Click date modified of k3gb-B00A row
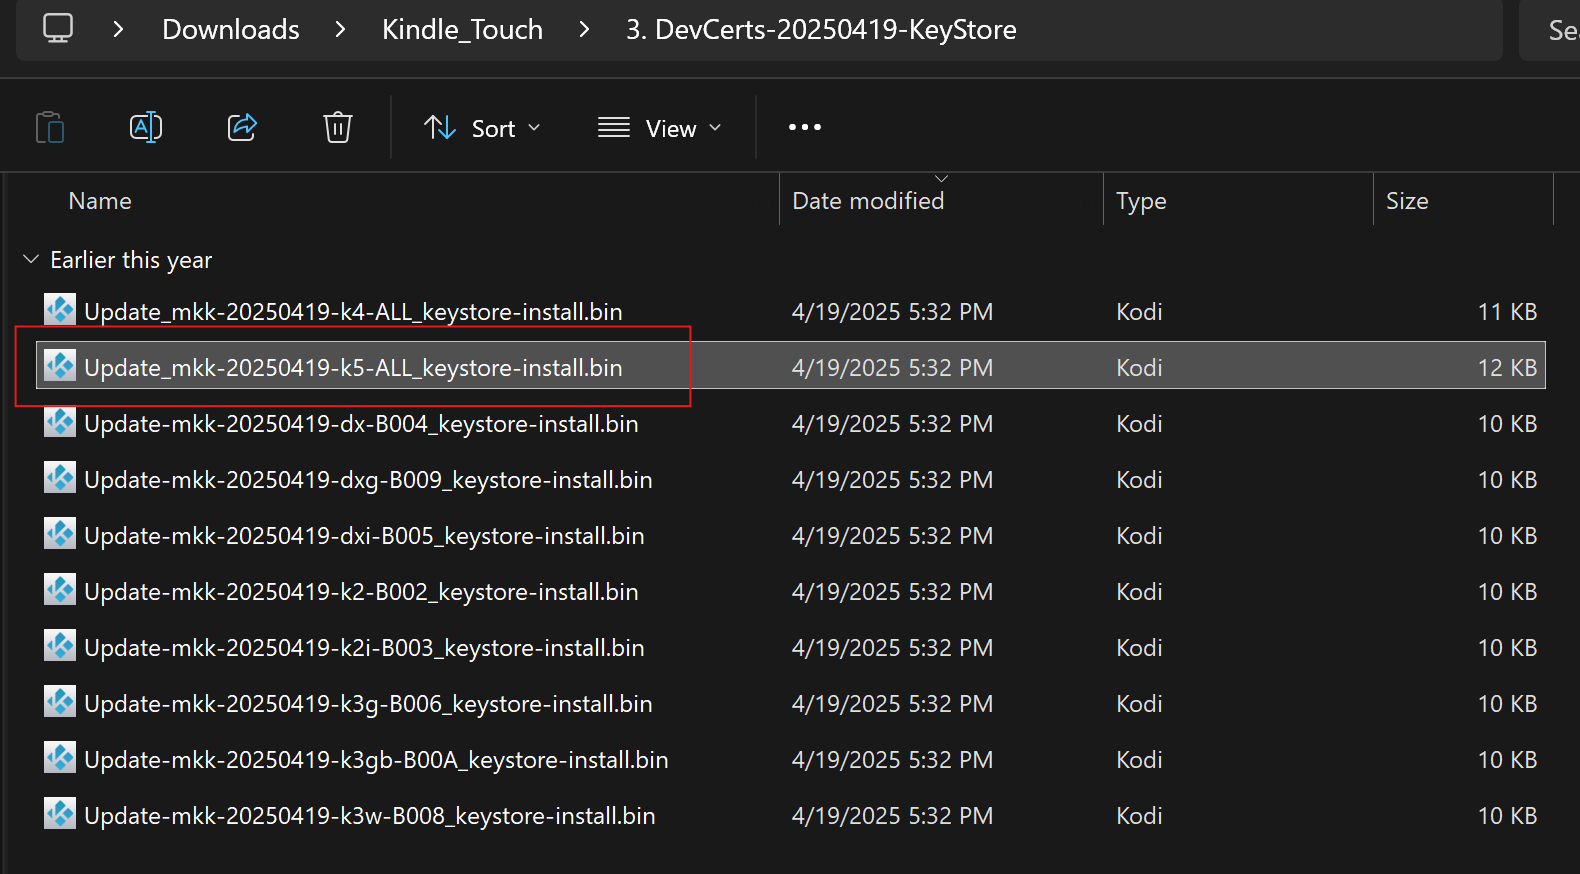The width and height of the screenshot is (1580, 874). [892, 760]
